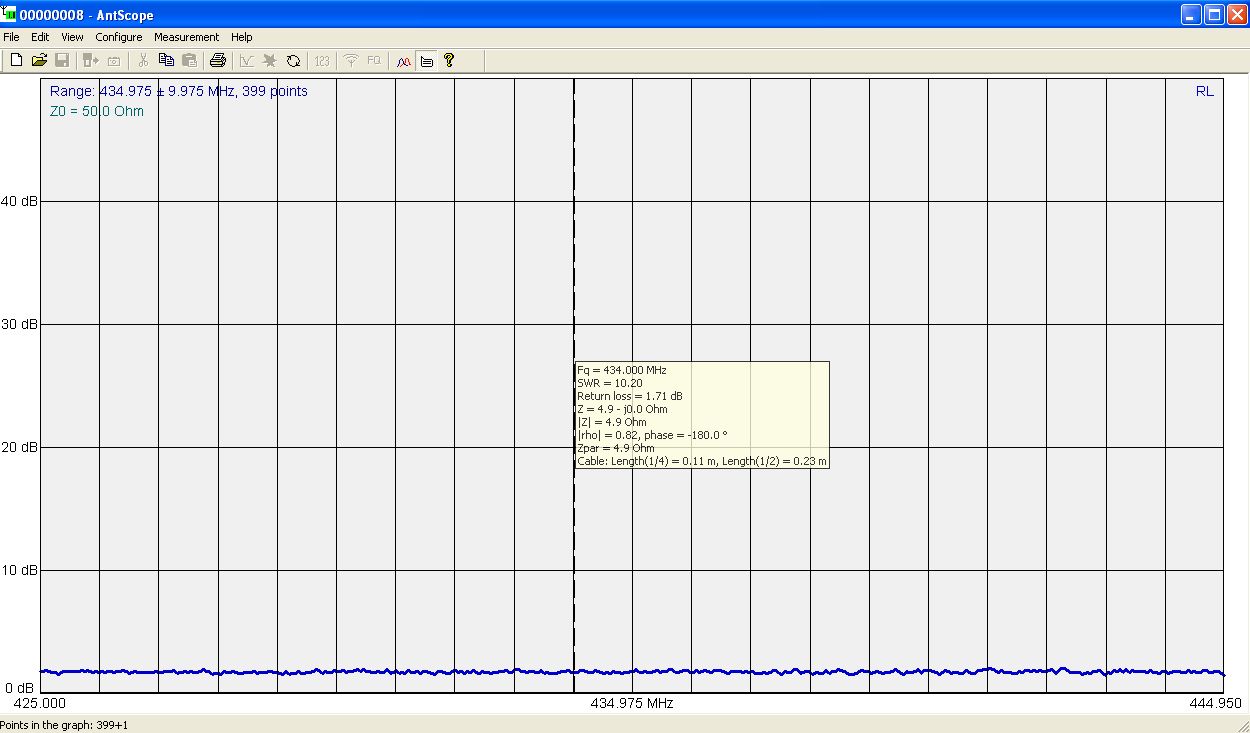
Task: Open the View menu
Action: tap(72, 37)
